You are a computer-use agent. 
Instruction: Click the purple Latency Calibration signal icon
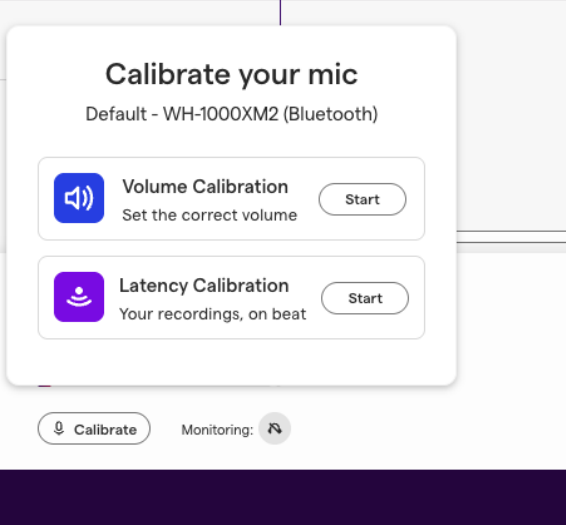[79, 297]
